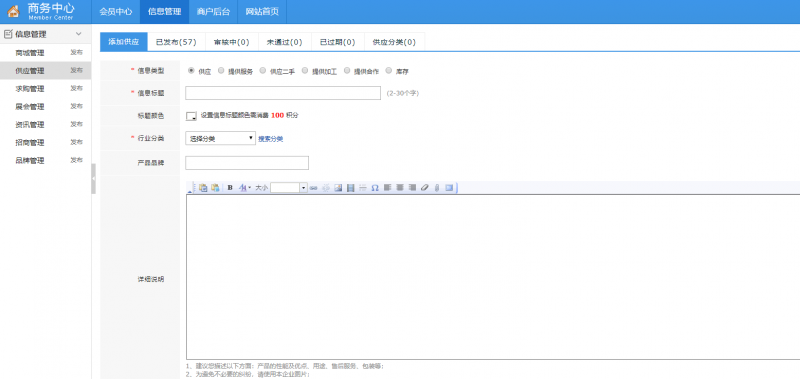Viewport: 800px width, 379px height.
Task: Open 供应管理 in the sidebar
Action: click(30, 70)
